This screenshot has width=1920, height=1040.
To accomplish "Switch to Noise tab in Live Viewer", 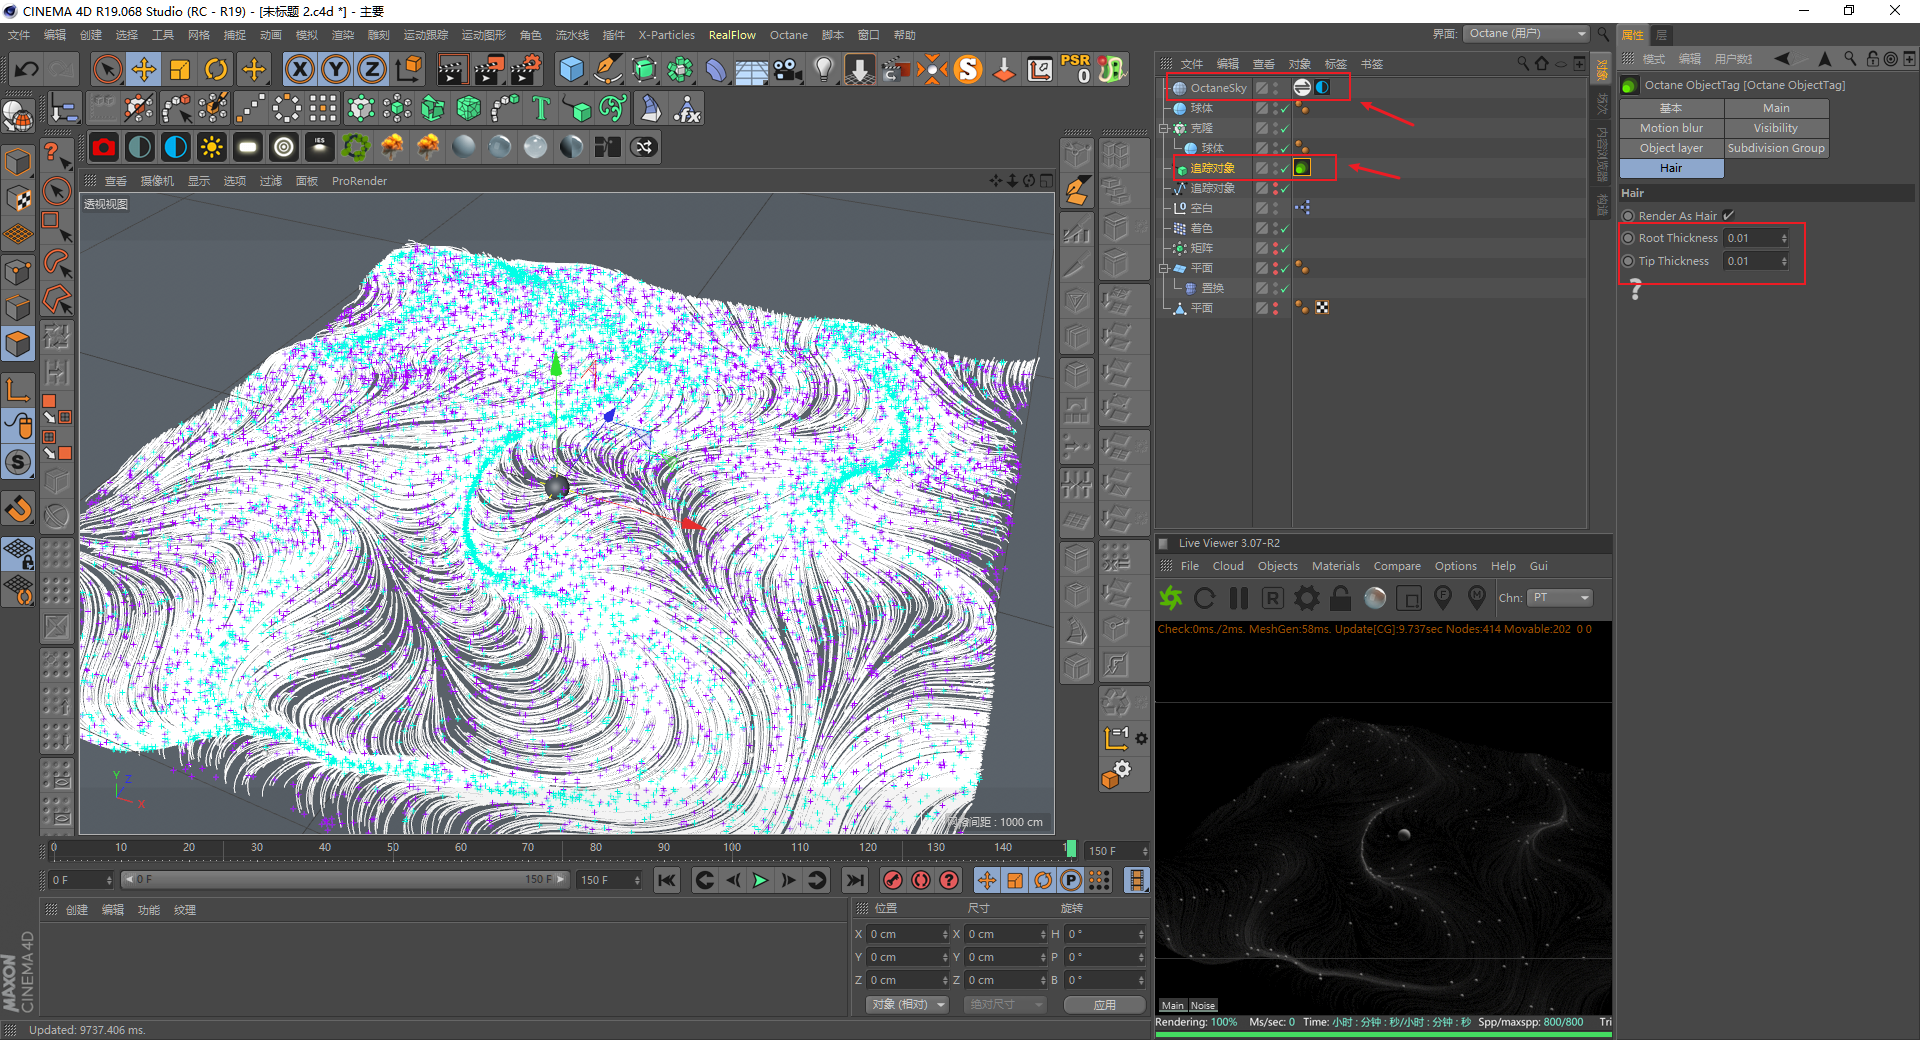I will (1203, 1006).
